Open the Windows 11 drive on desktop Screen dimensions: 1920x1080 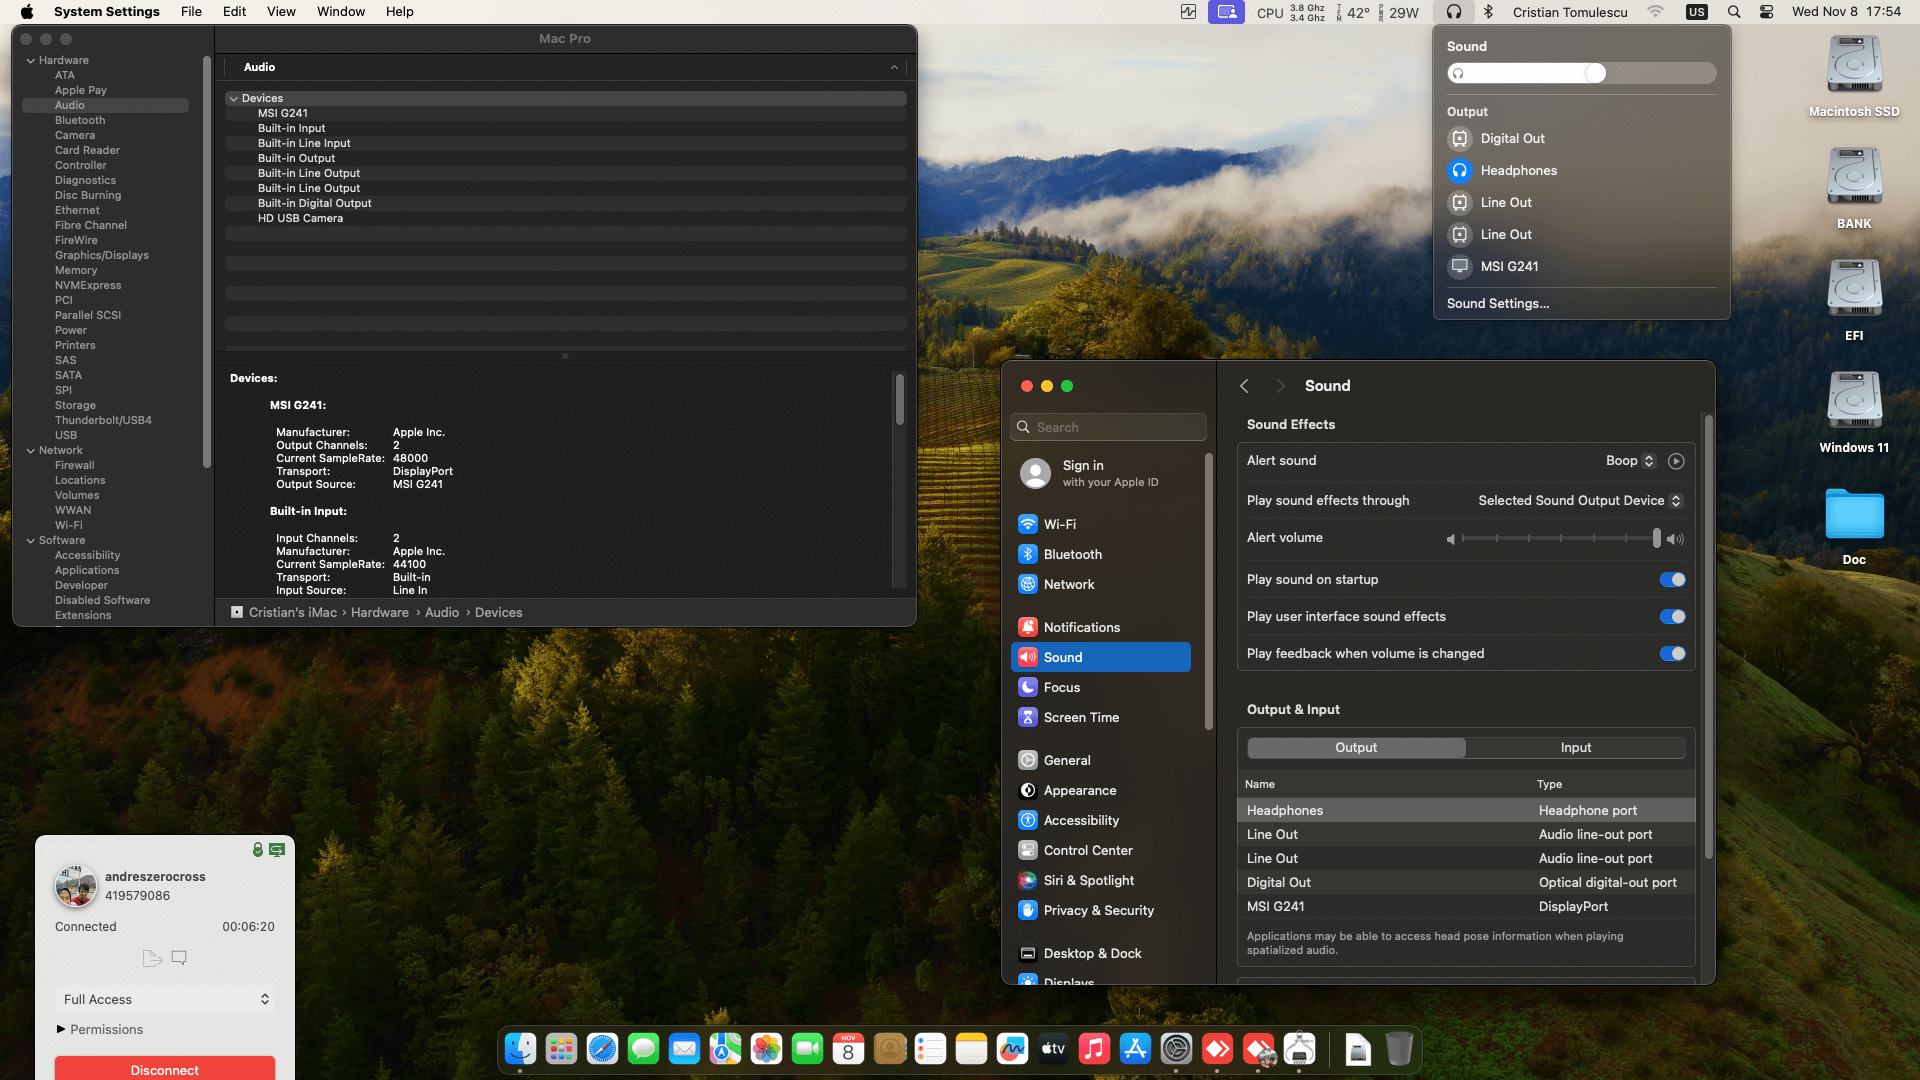(1854, 412)
